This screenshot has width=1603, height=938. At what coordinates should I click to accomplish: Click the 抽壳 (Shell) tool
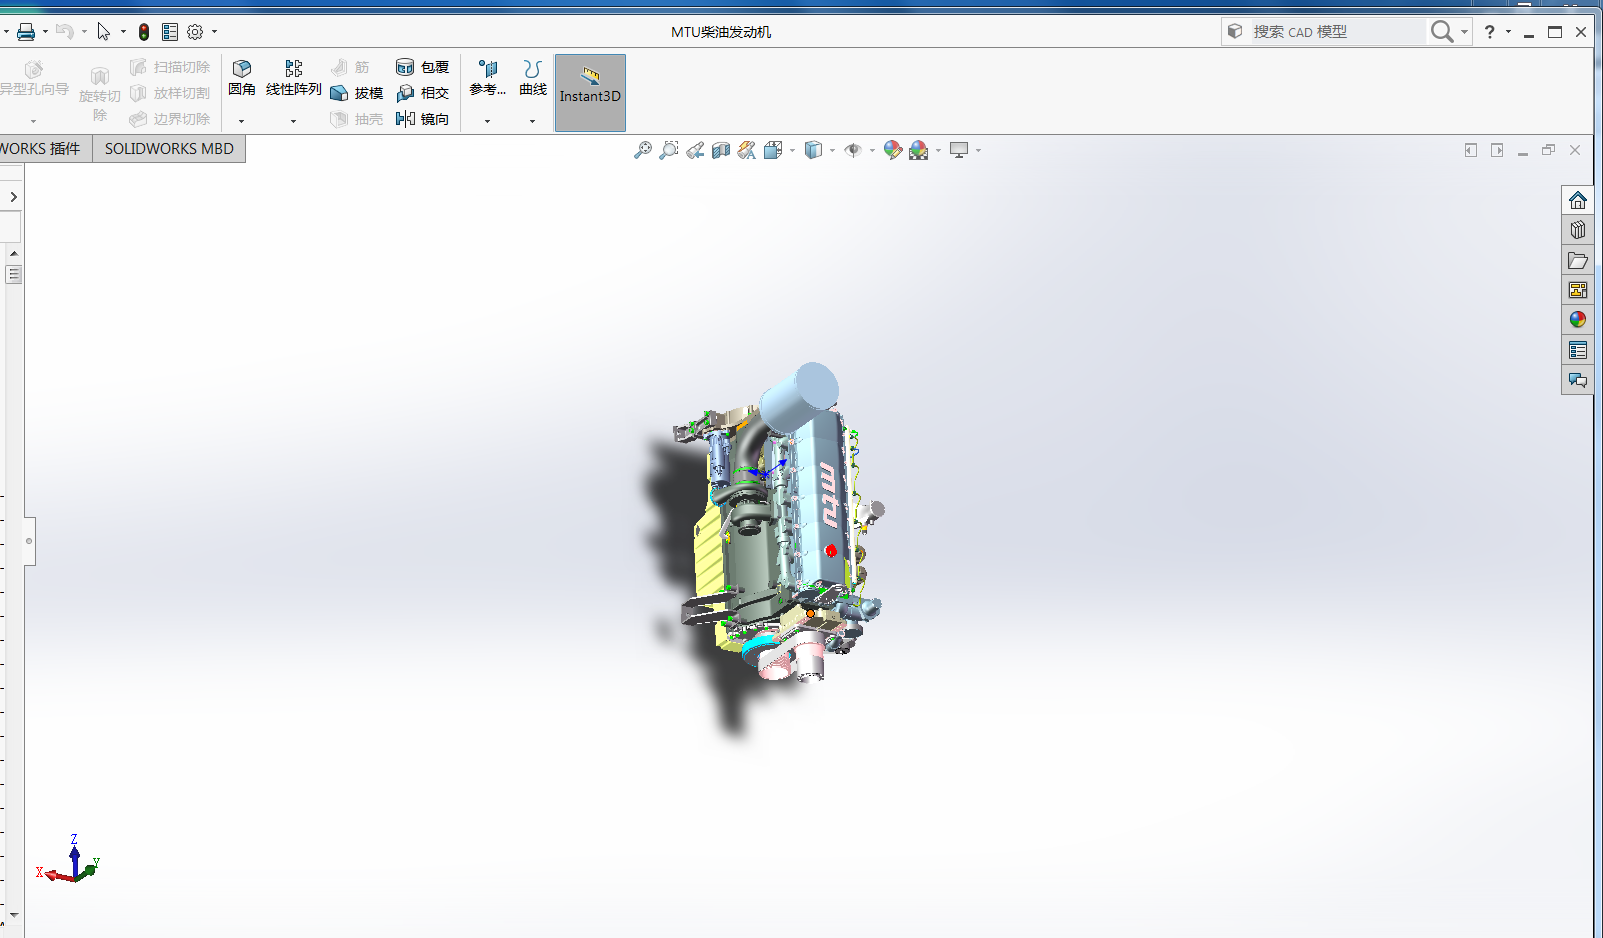[x=360, y=119]
